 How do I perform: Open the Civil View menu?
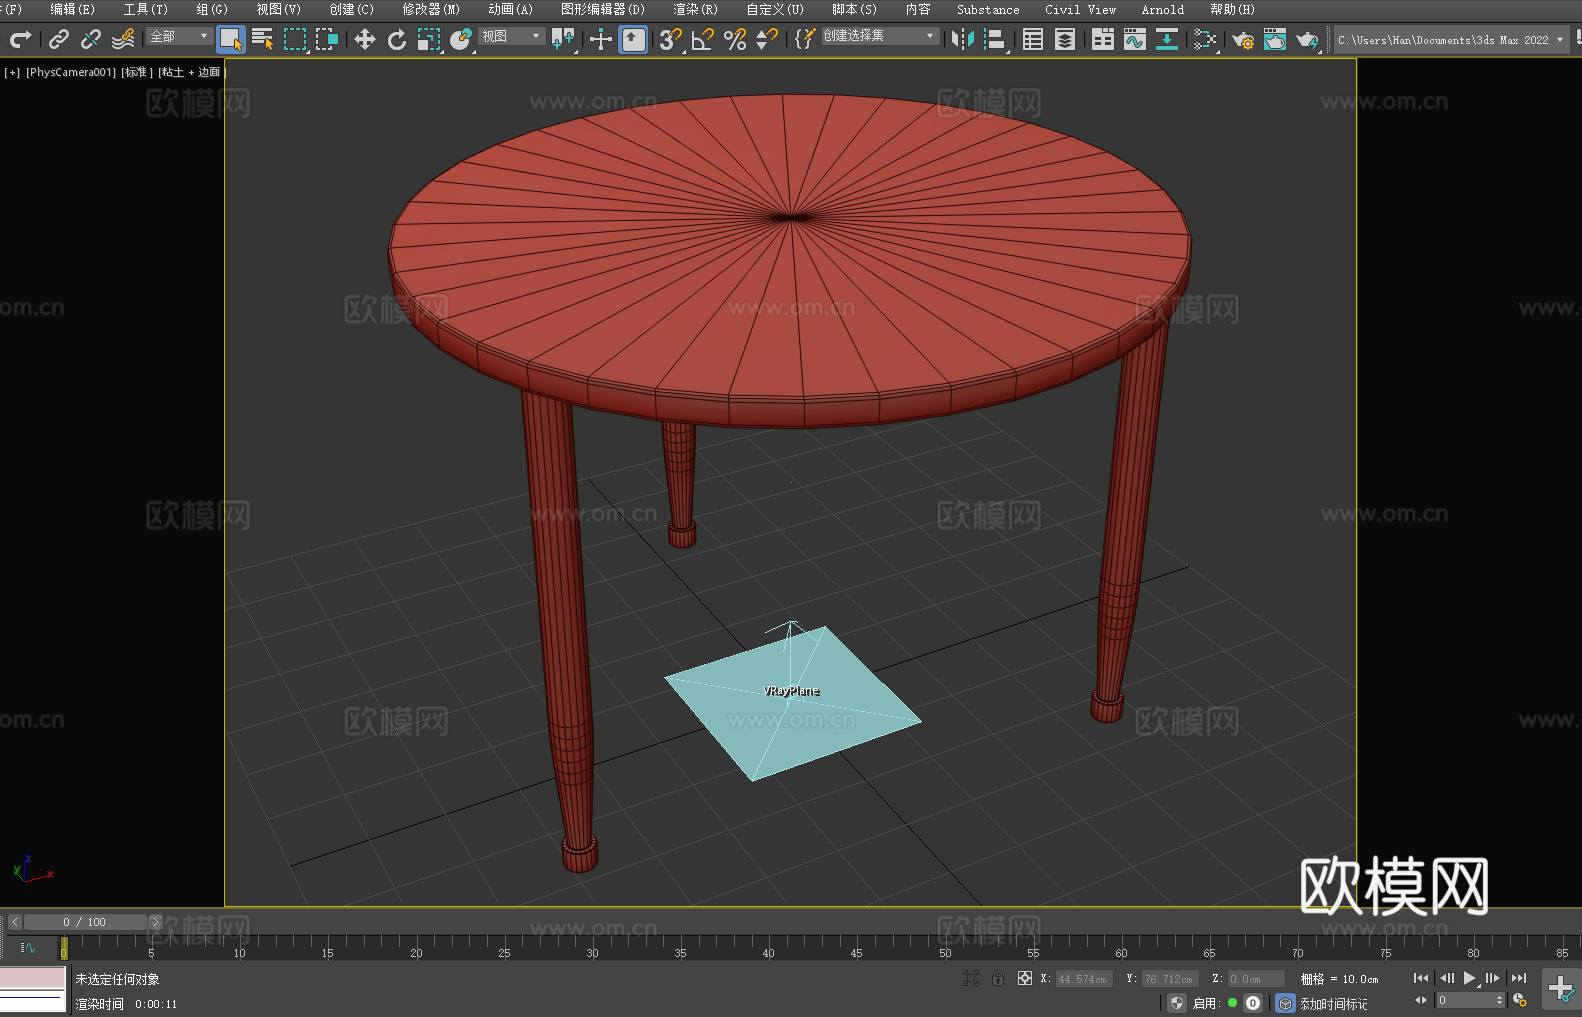point(1080,9)
